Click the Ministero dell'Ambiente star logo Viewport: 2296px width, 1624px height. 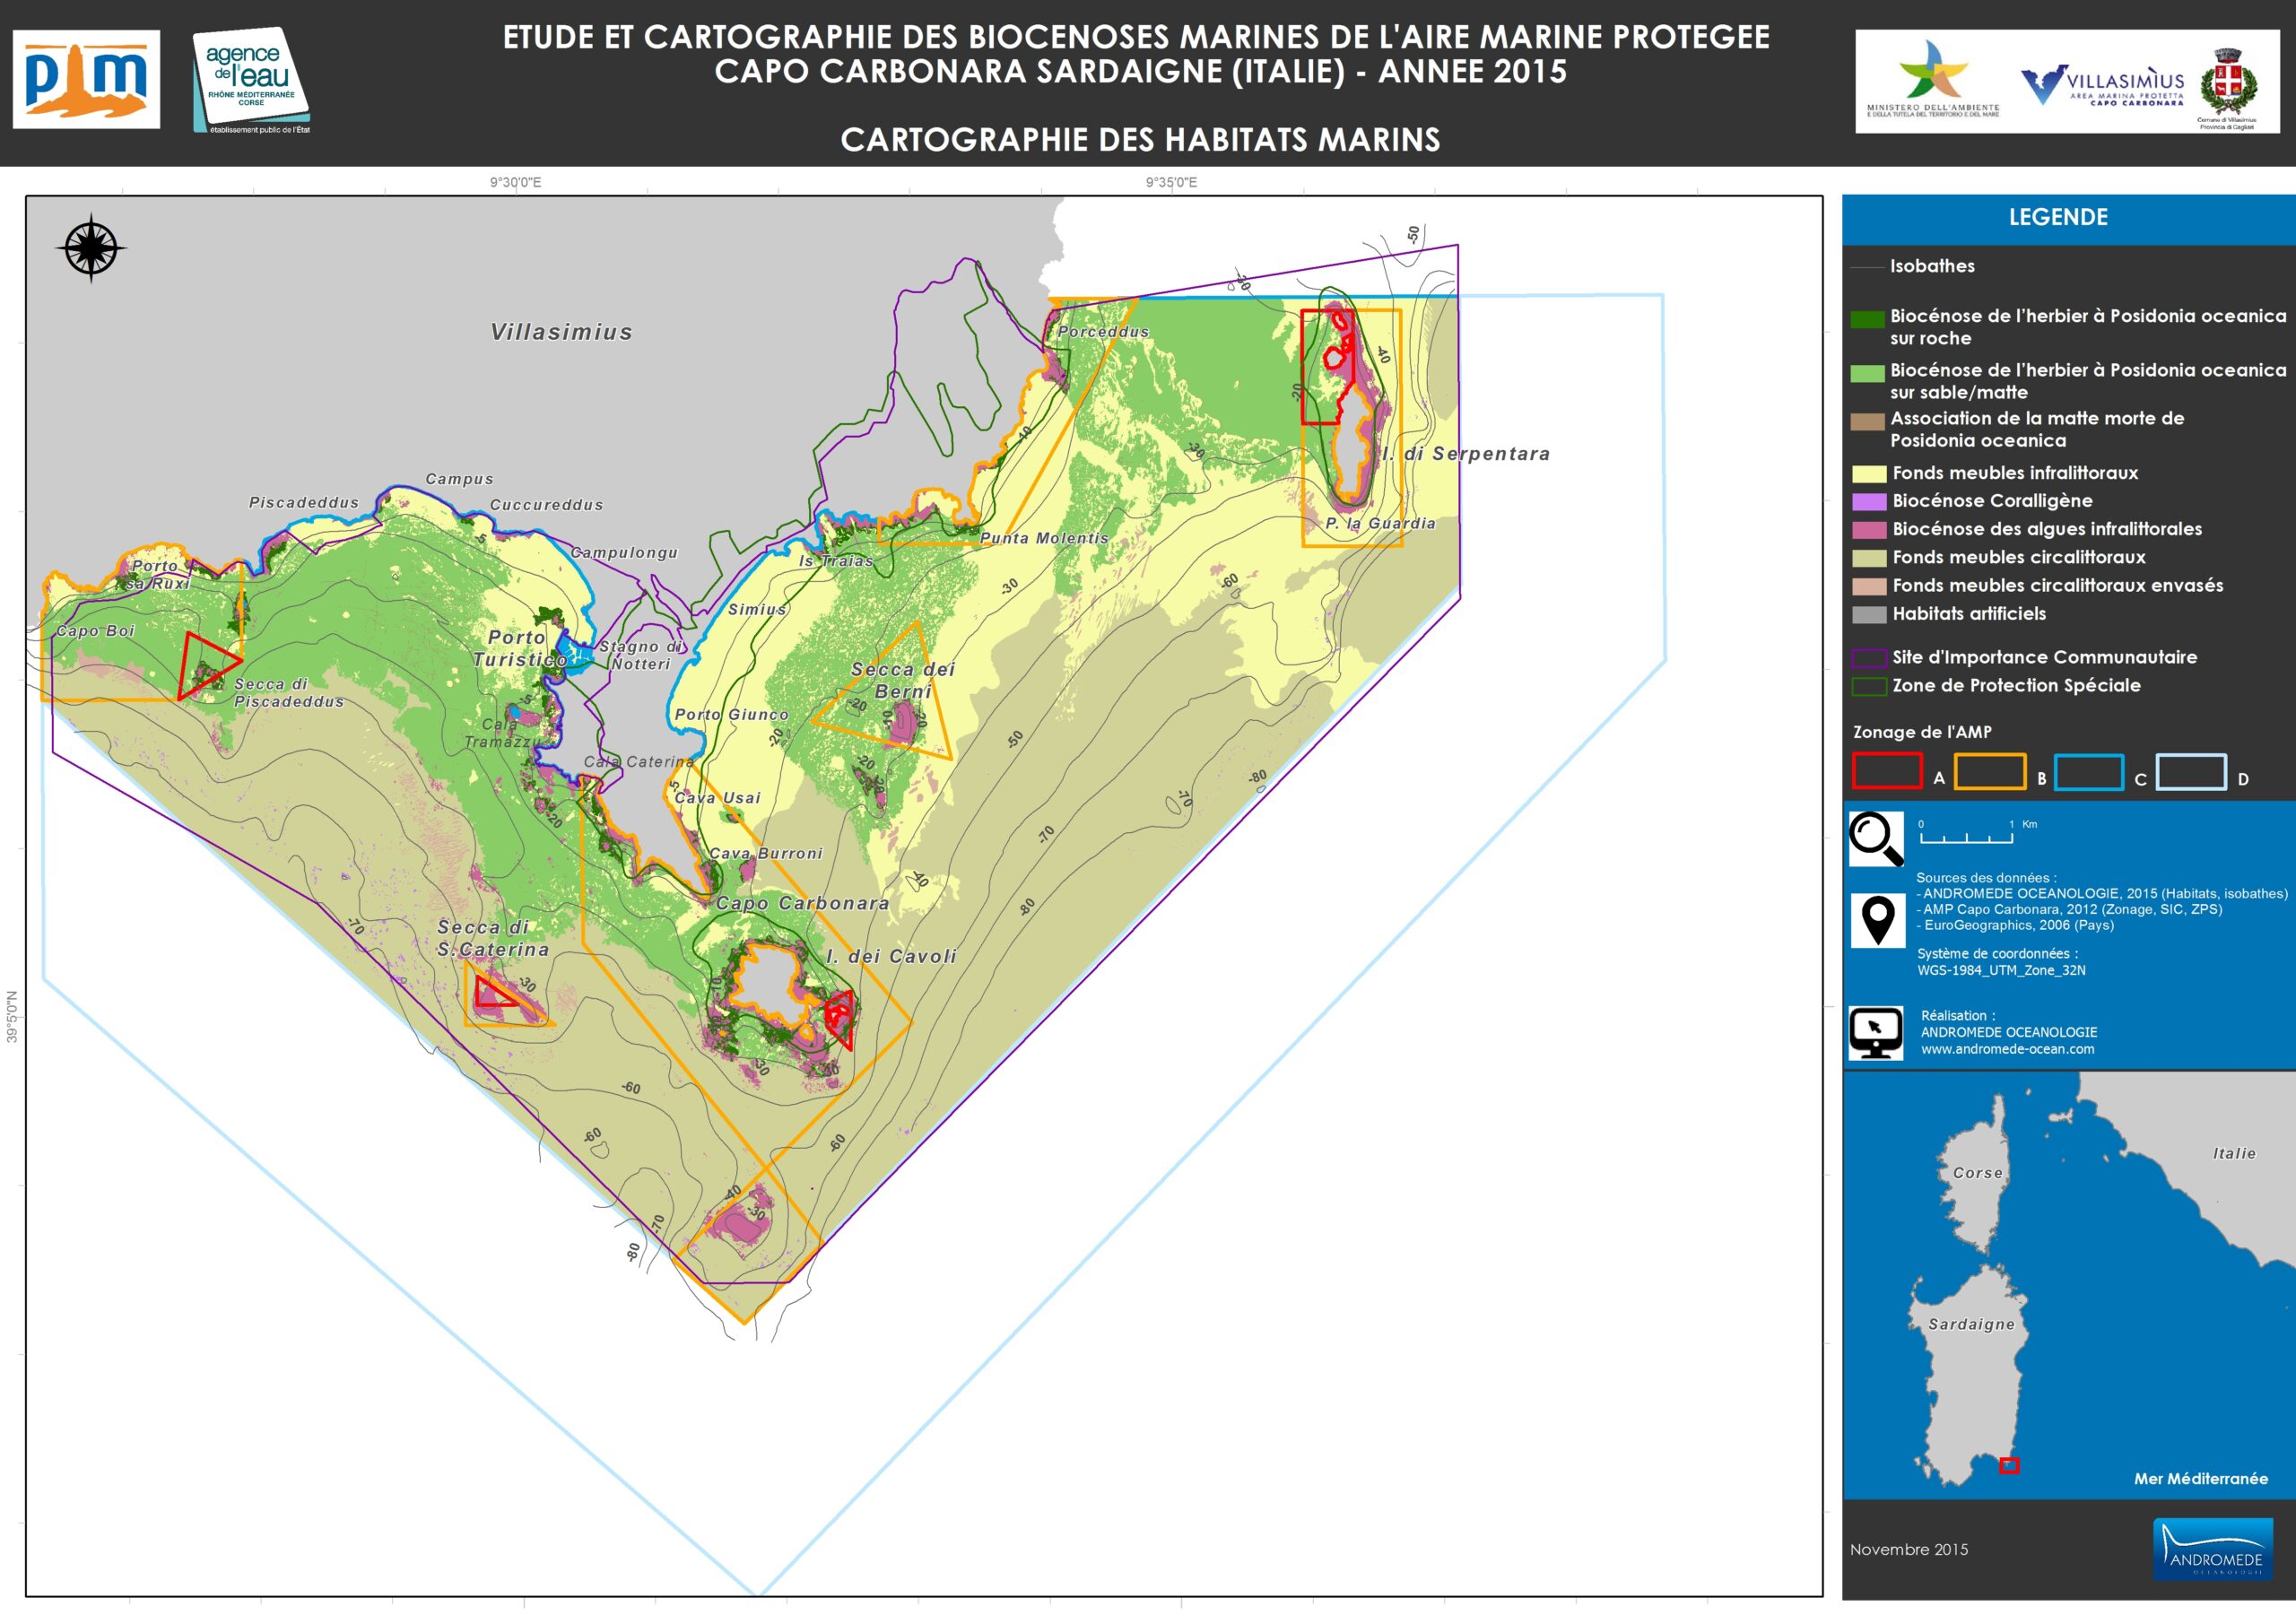coord(1932,72)
